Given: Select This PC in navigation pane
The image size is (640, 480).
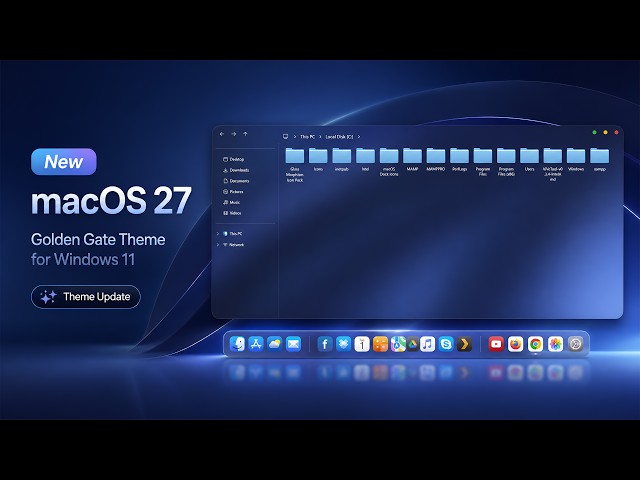Looking at the screenshot, I should point(233,234).
